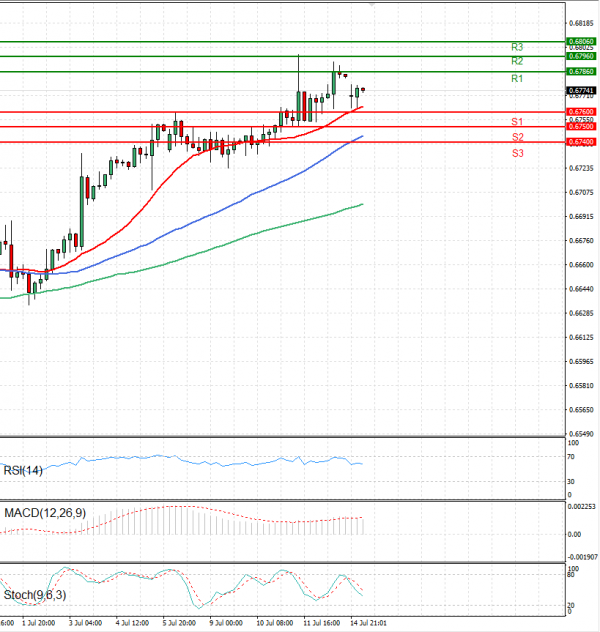Click the -0.001907 MACD scale value

[583, 557]
